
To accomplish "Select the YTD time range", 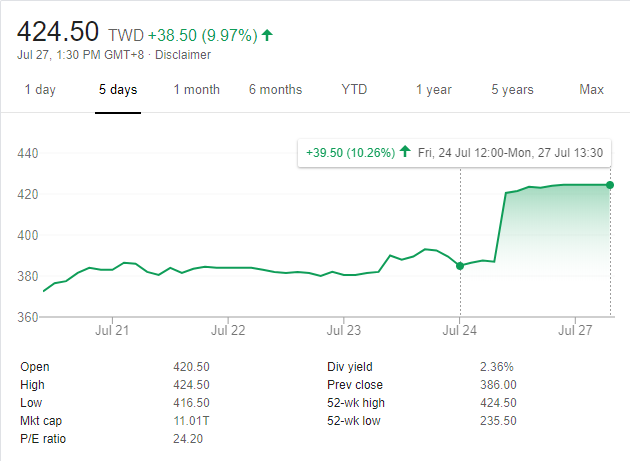I will pyautogui.click(x=354, y=90).
